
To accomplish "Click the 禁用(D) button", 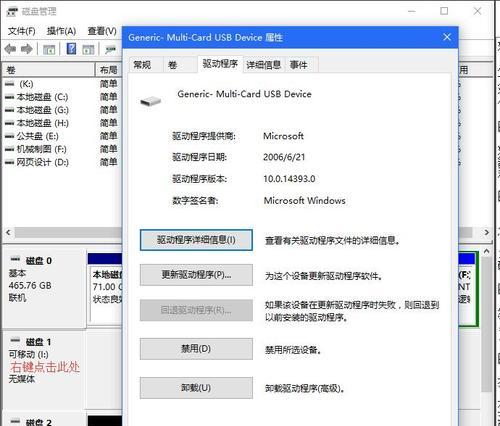I will click(196, 349).
